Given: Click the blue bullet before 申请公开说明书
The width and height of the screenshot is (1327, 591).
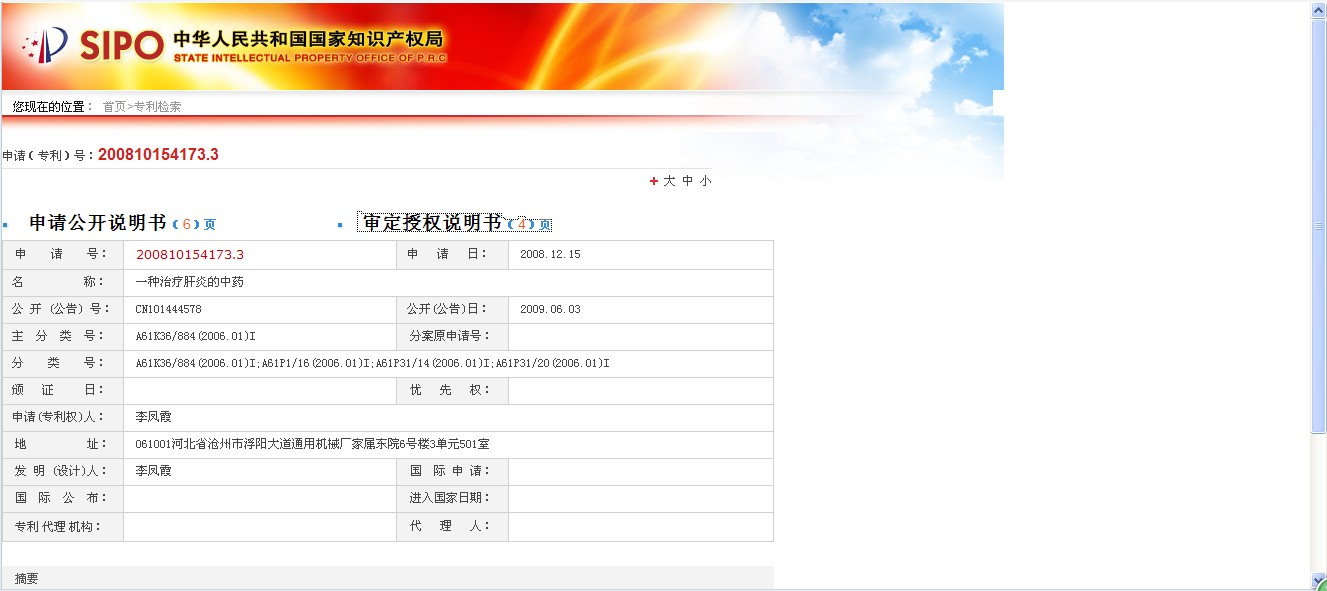Looking at the screenshot, I should pos(5,225).
